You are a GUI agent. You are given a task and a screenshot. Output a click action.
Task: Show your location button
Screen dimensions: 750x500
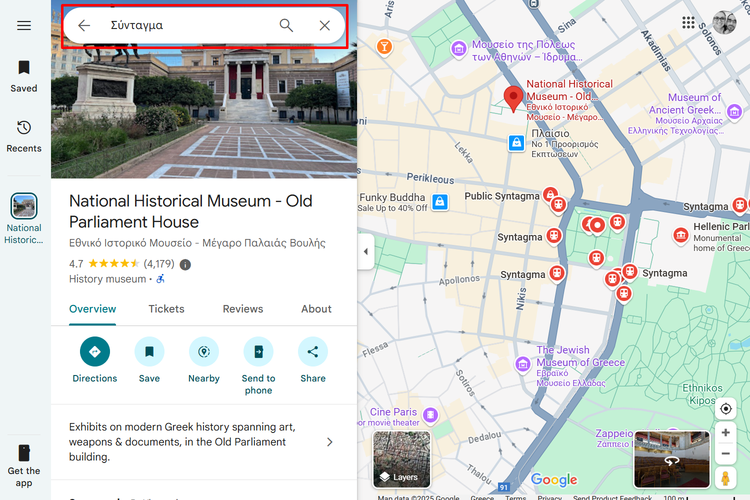[x=726, y=409]
